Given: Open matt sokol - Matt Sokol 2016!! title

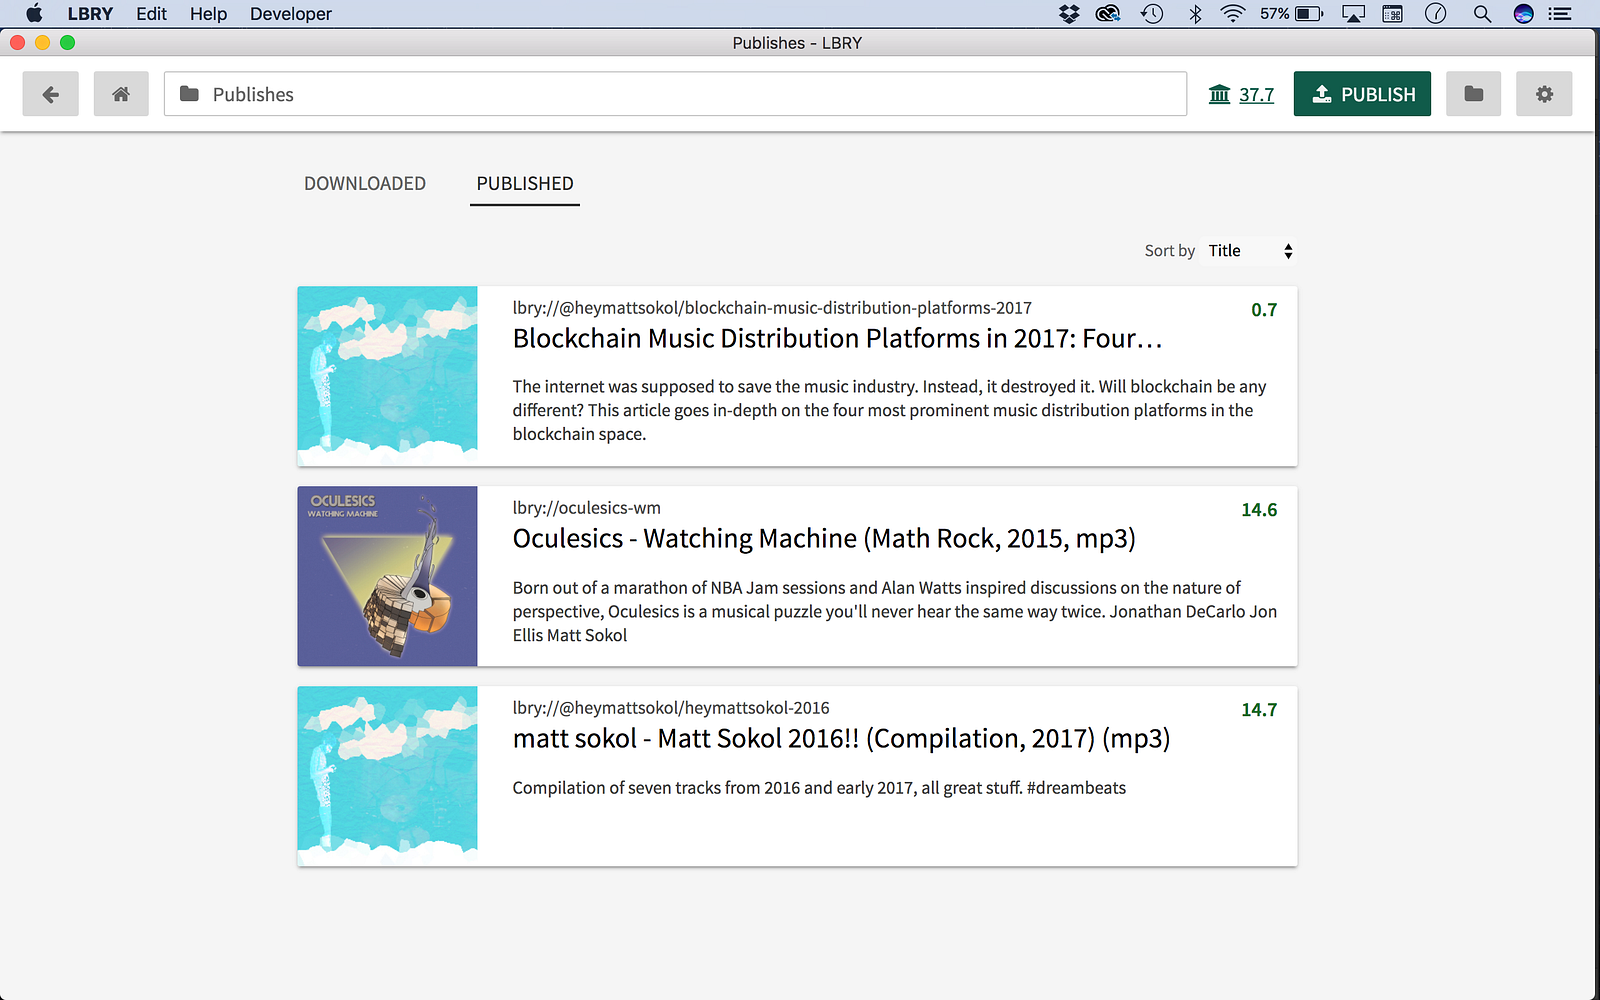Looking at the screenshot, I should coord(841,739).
